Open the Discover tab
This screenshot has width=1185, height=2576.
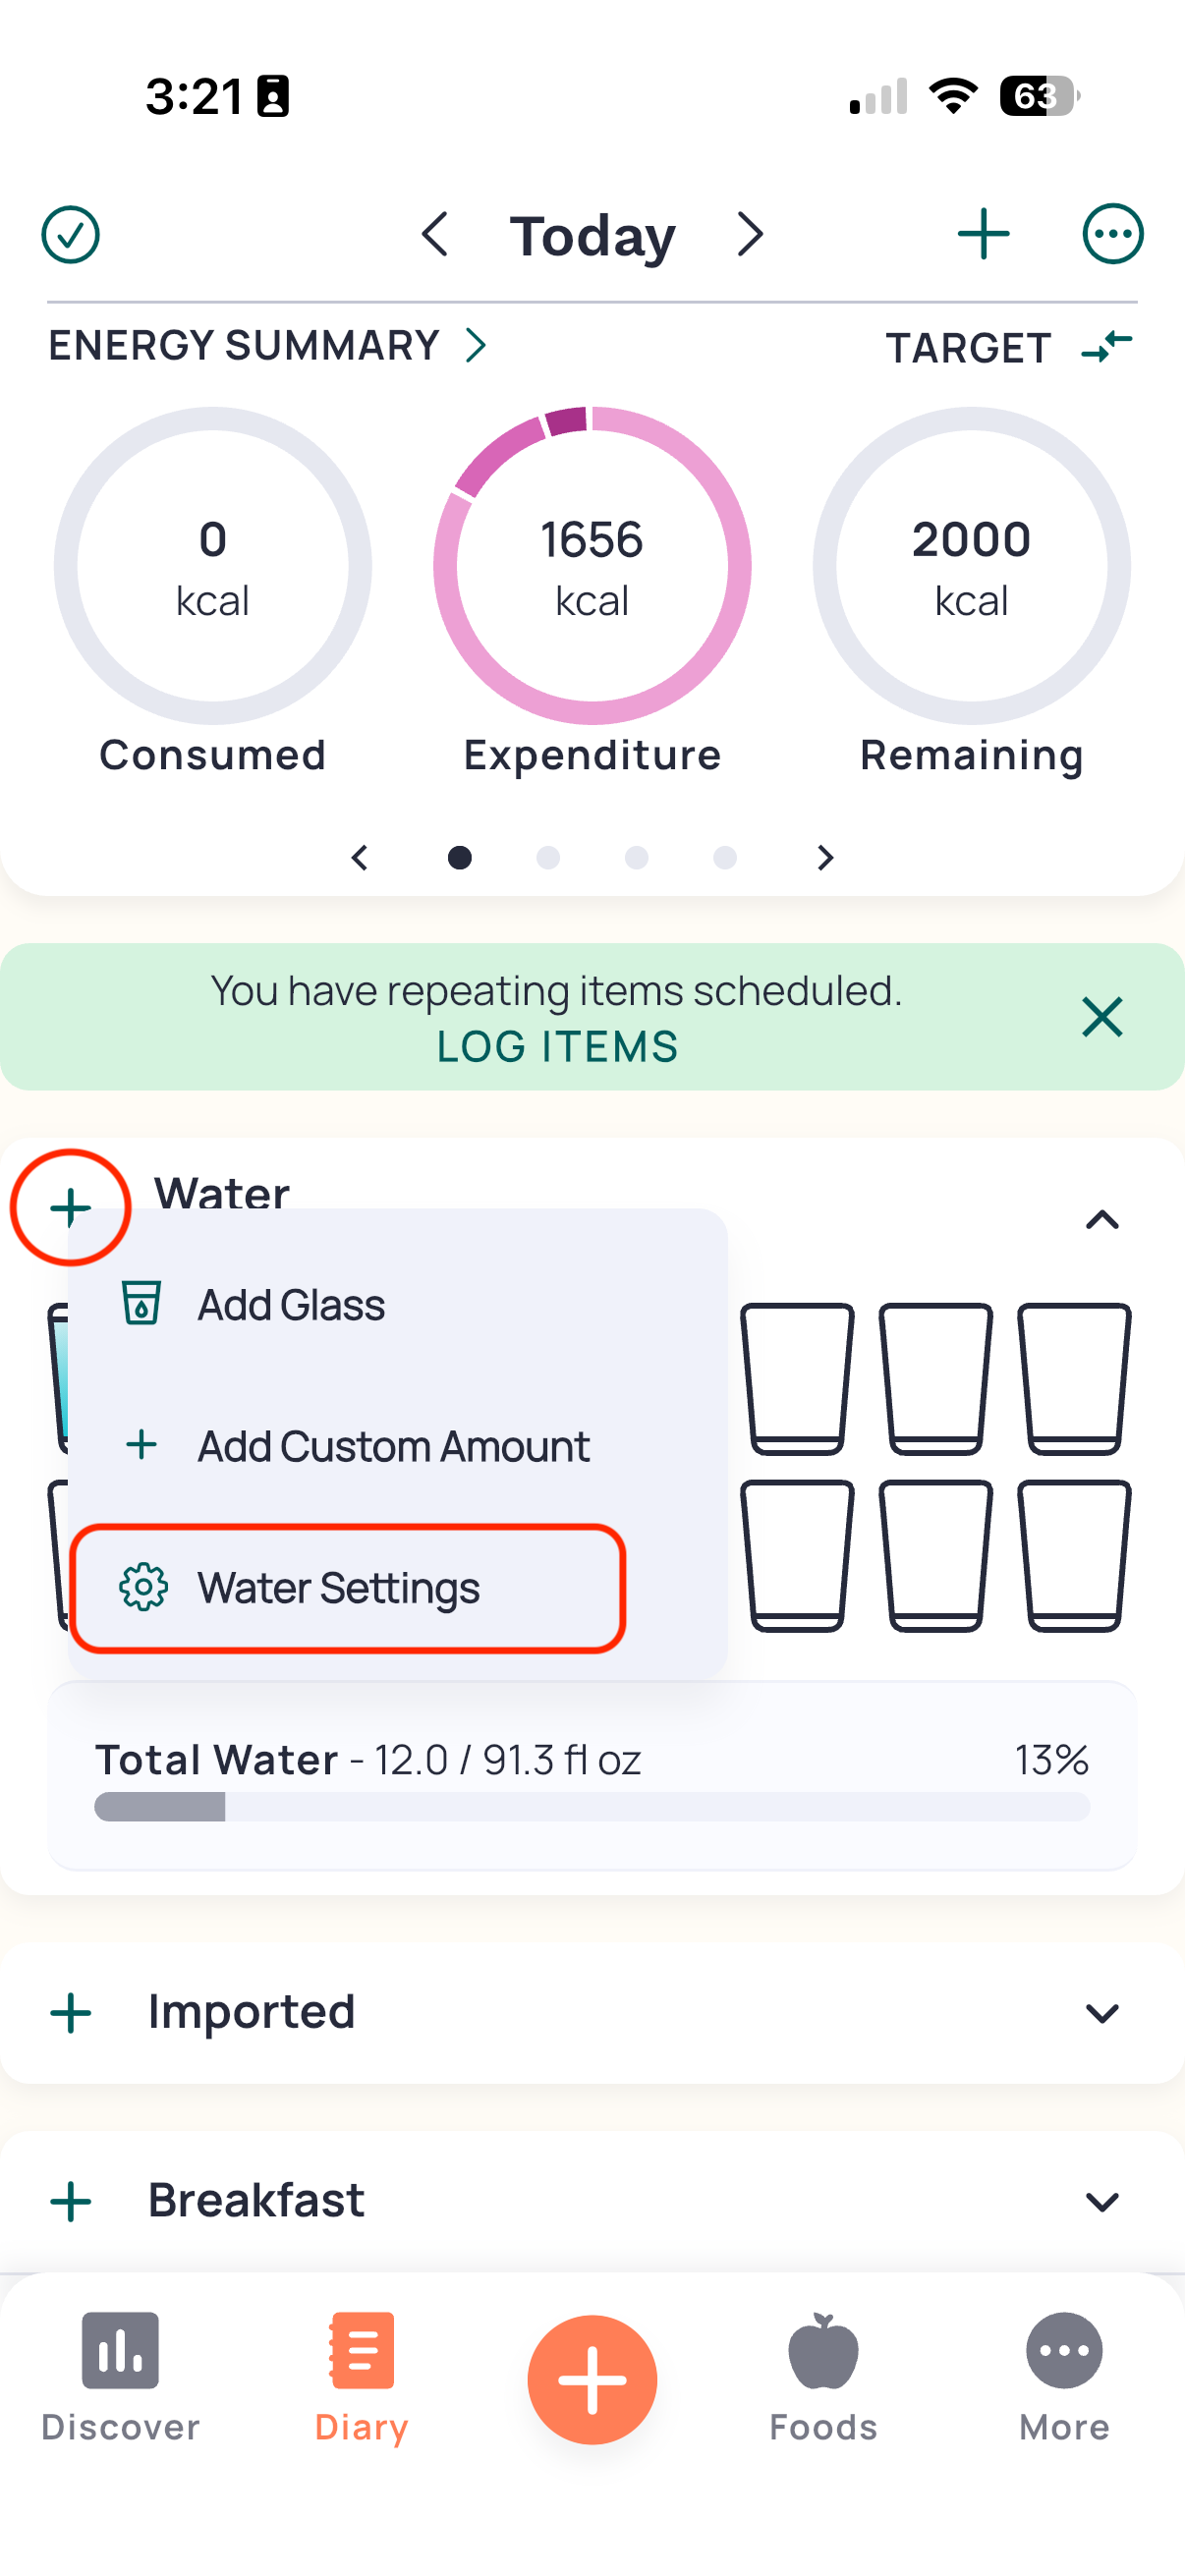click(x=120, y=2378)
